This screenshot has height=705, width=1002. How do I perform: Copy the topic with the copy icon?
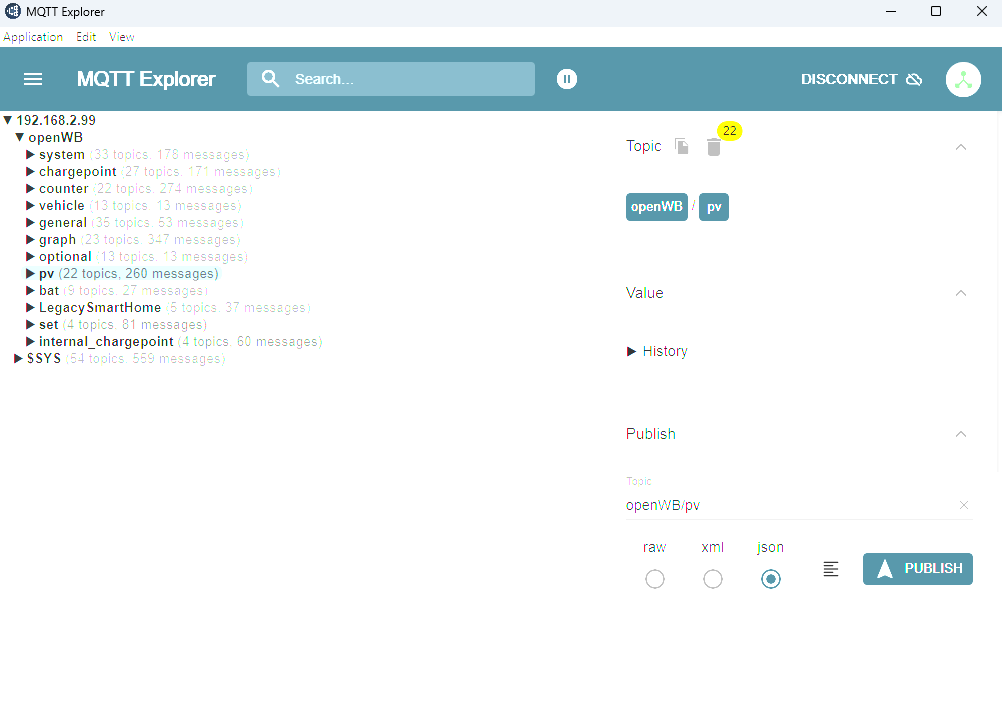coord(682,146)
